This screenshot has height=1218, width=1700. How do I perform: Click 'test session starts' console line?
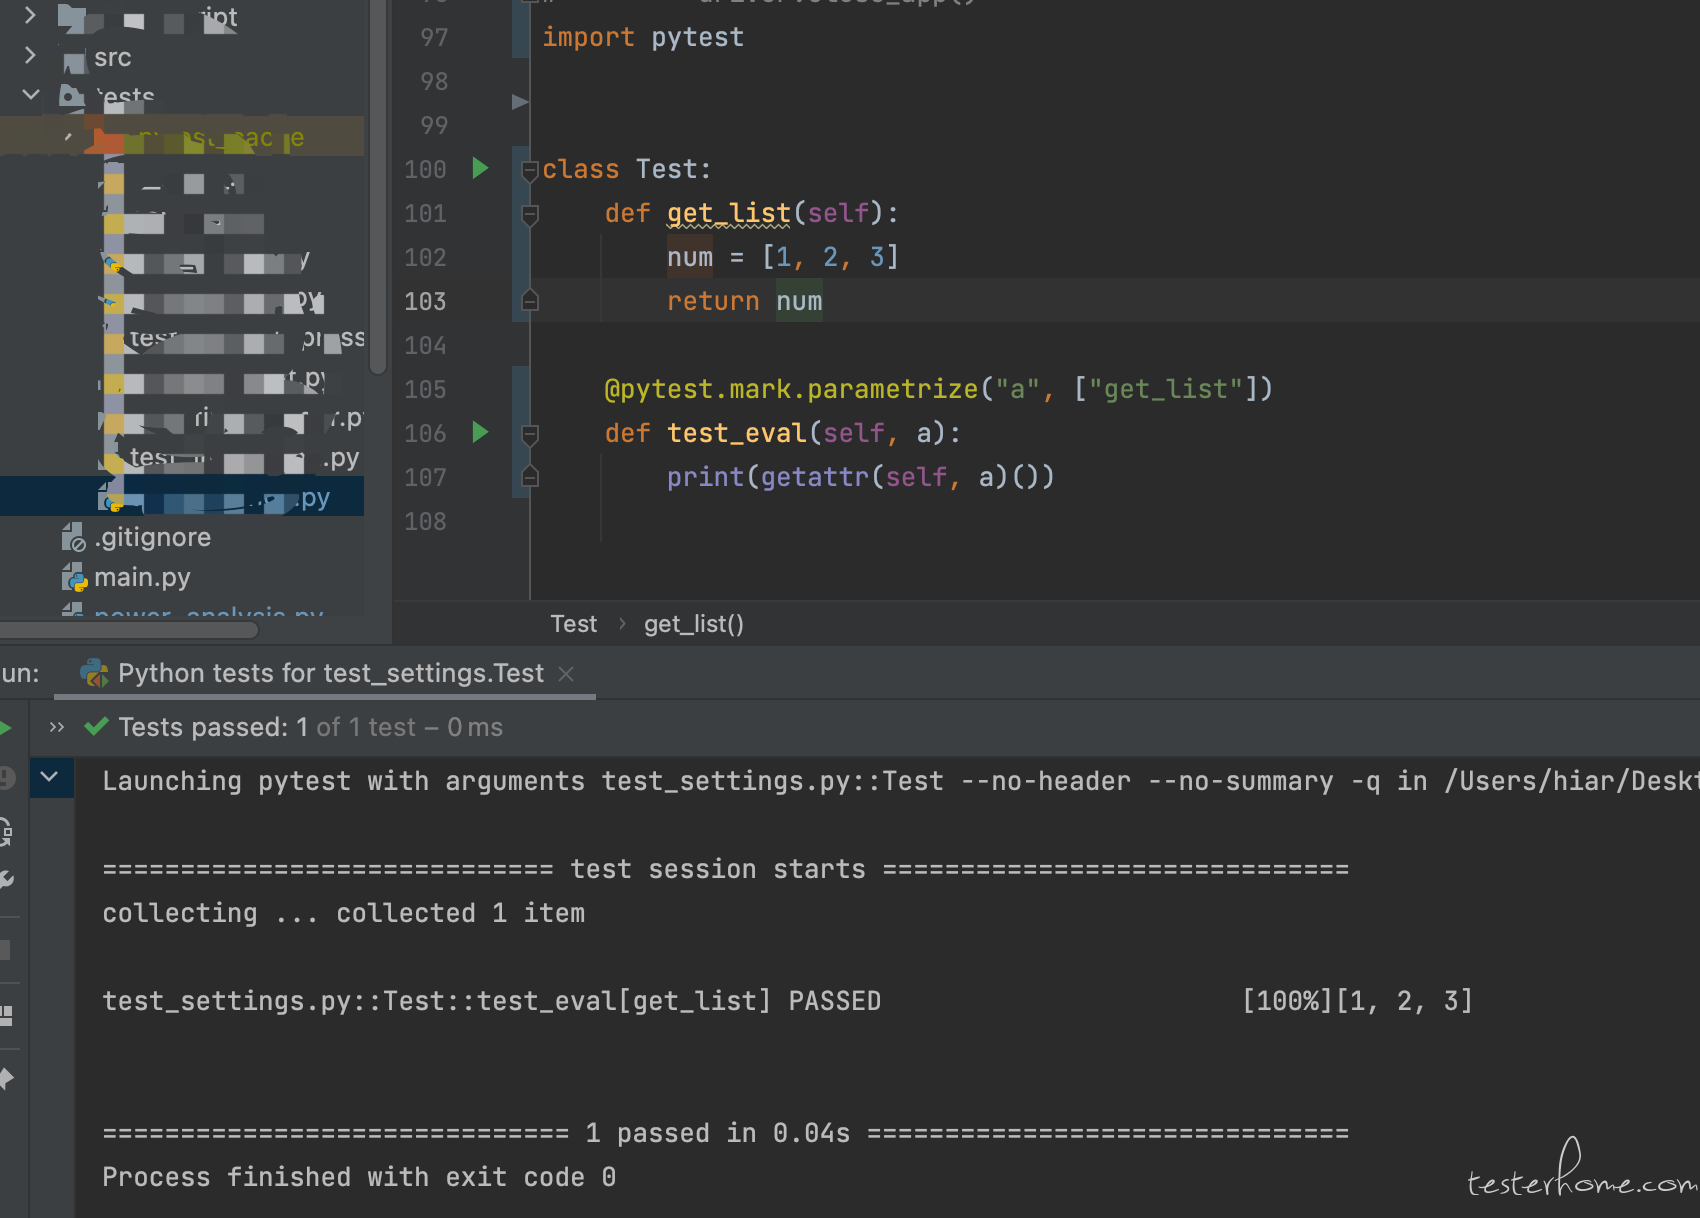click(726, 869)
